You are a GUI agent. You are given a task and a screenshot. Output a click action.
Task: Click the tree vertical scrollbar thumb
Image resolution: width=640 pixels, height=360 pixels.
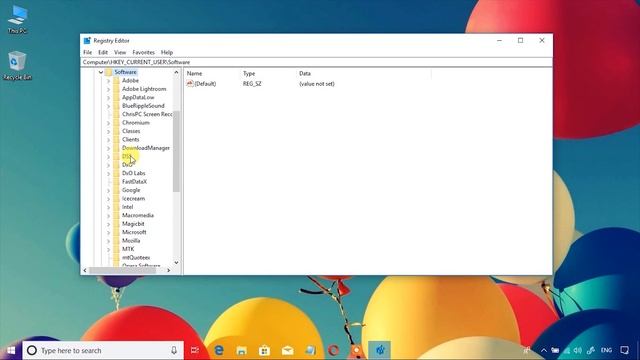176,151
